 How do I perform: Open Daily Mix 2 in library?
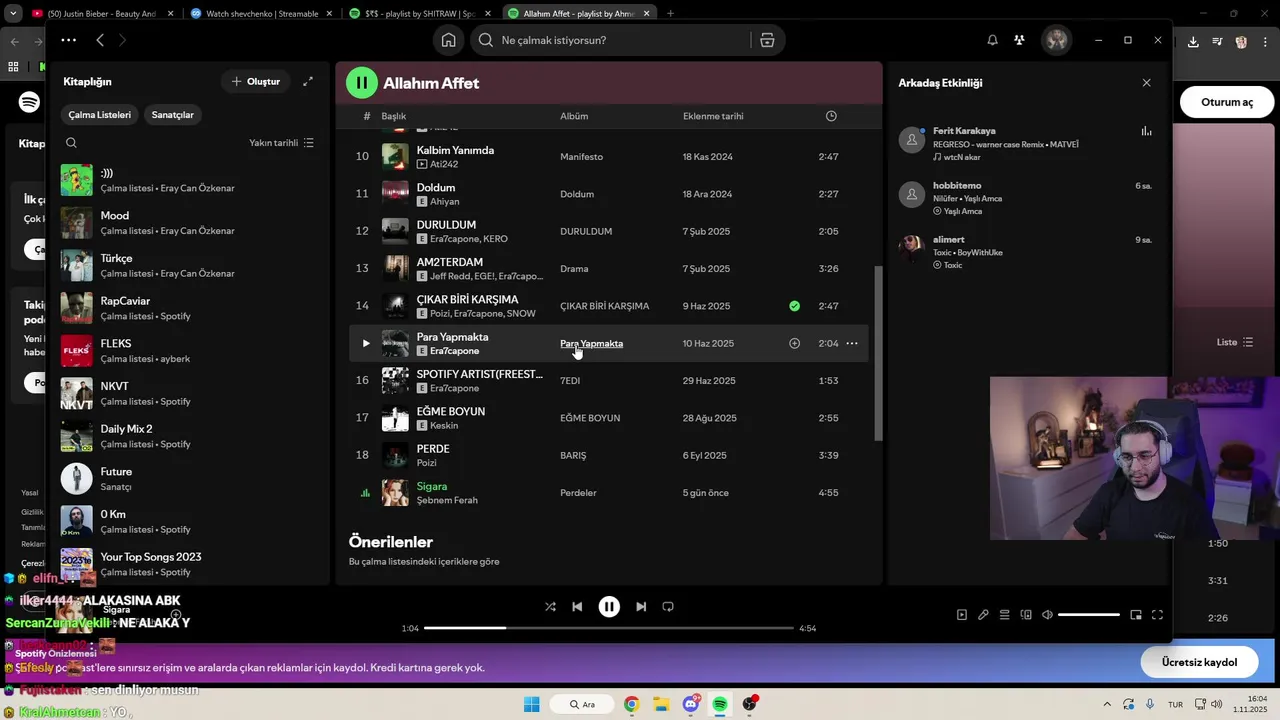tap(188, 436)
